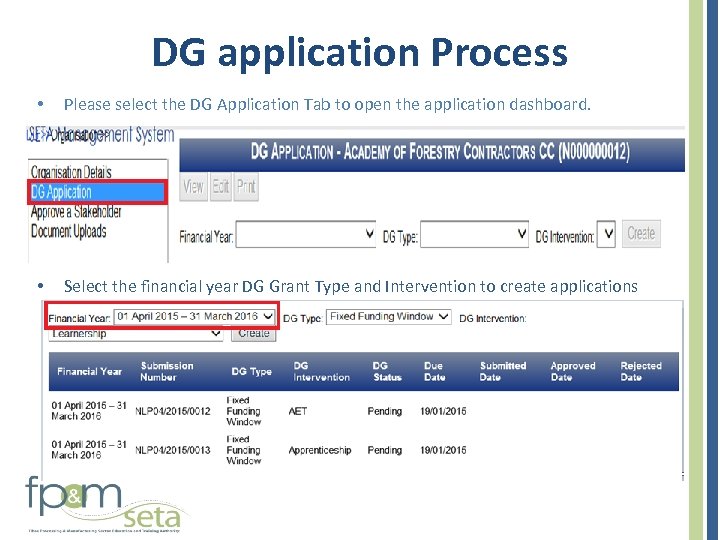Open Approve a Stakeholder menu item

click(x=76, y=212)
